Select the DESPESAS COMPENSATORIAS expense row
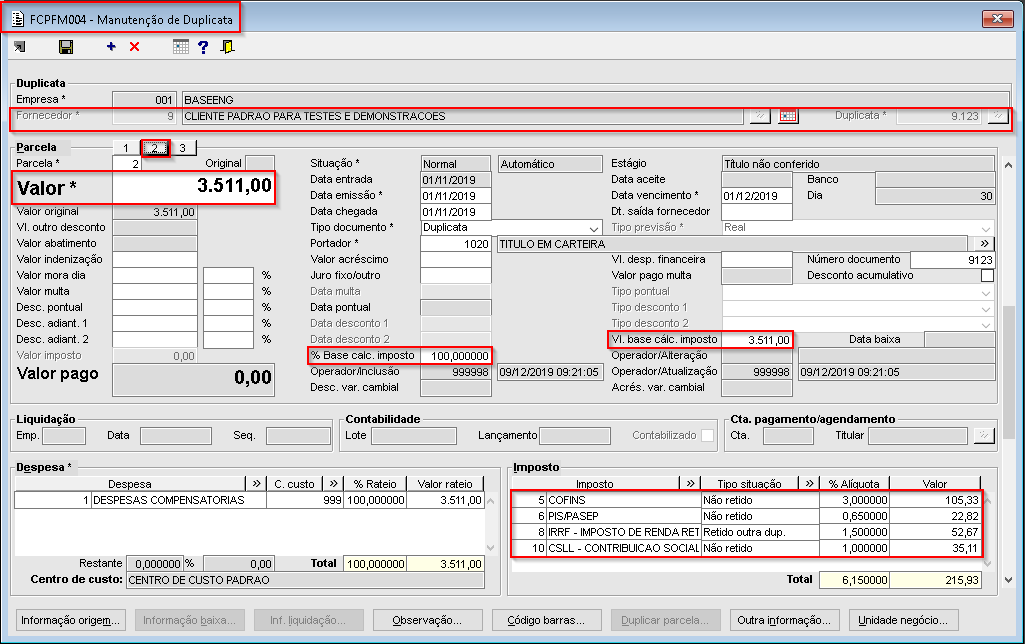The image size is (1025, 644). (249, 500)
